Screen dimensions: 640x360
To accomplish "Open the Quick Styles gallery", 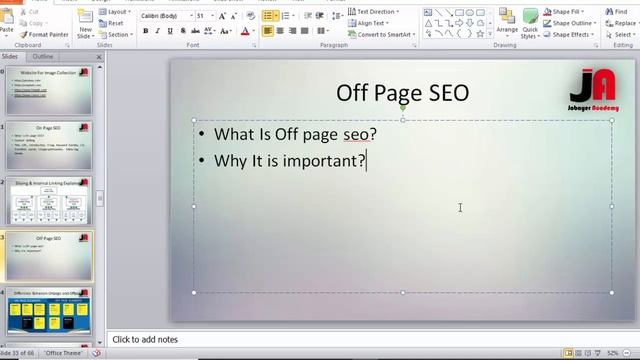I will 530,24.
